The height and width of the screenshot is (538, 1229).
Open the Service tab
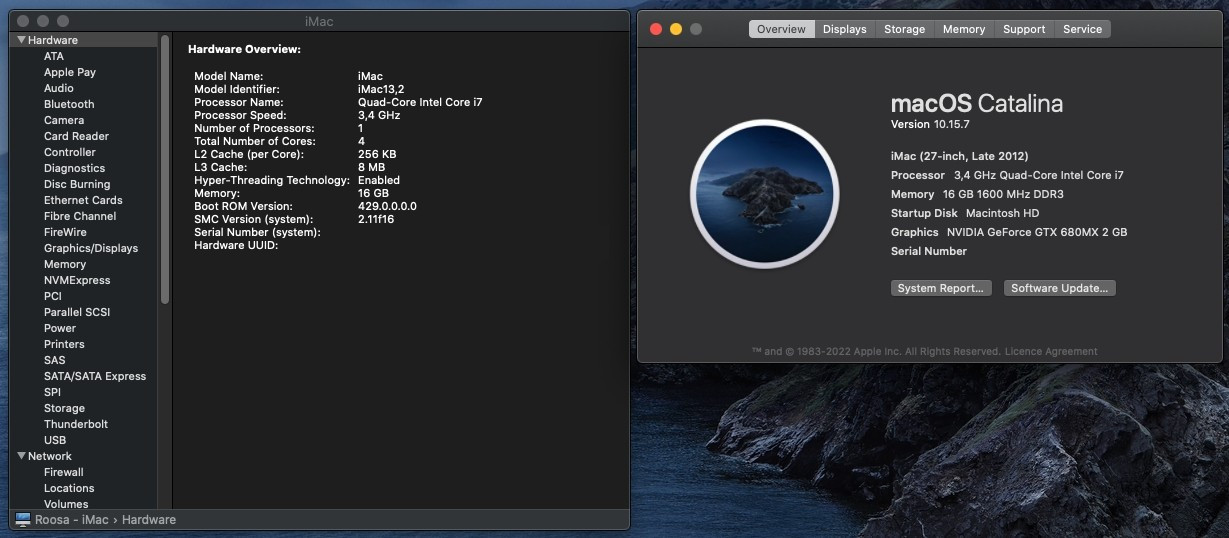point(1082,29)
